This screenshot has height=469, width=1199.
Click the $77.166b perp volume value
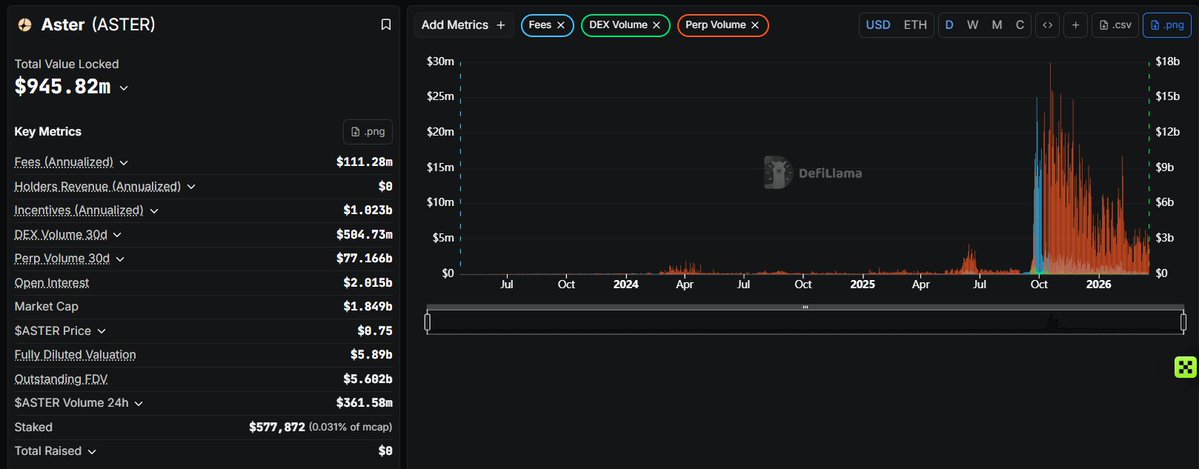(x=364, y=259)
